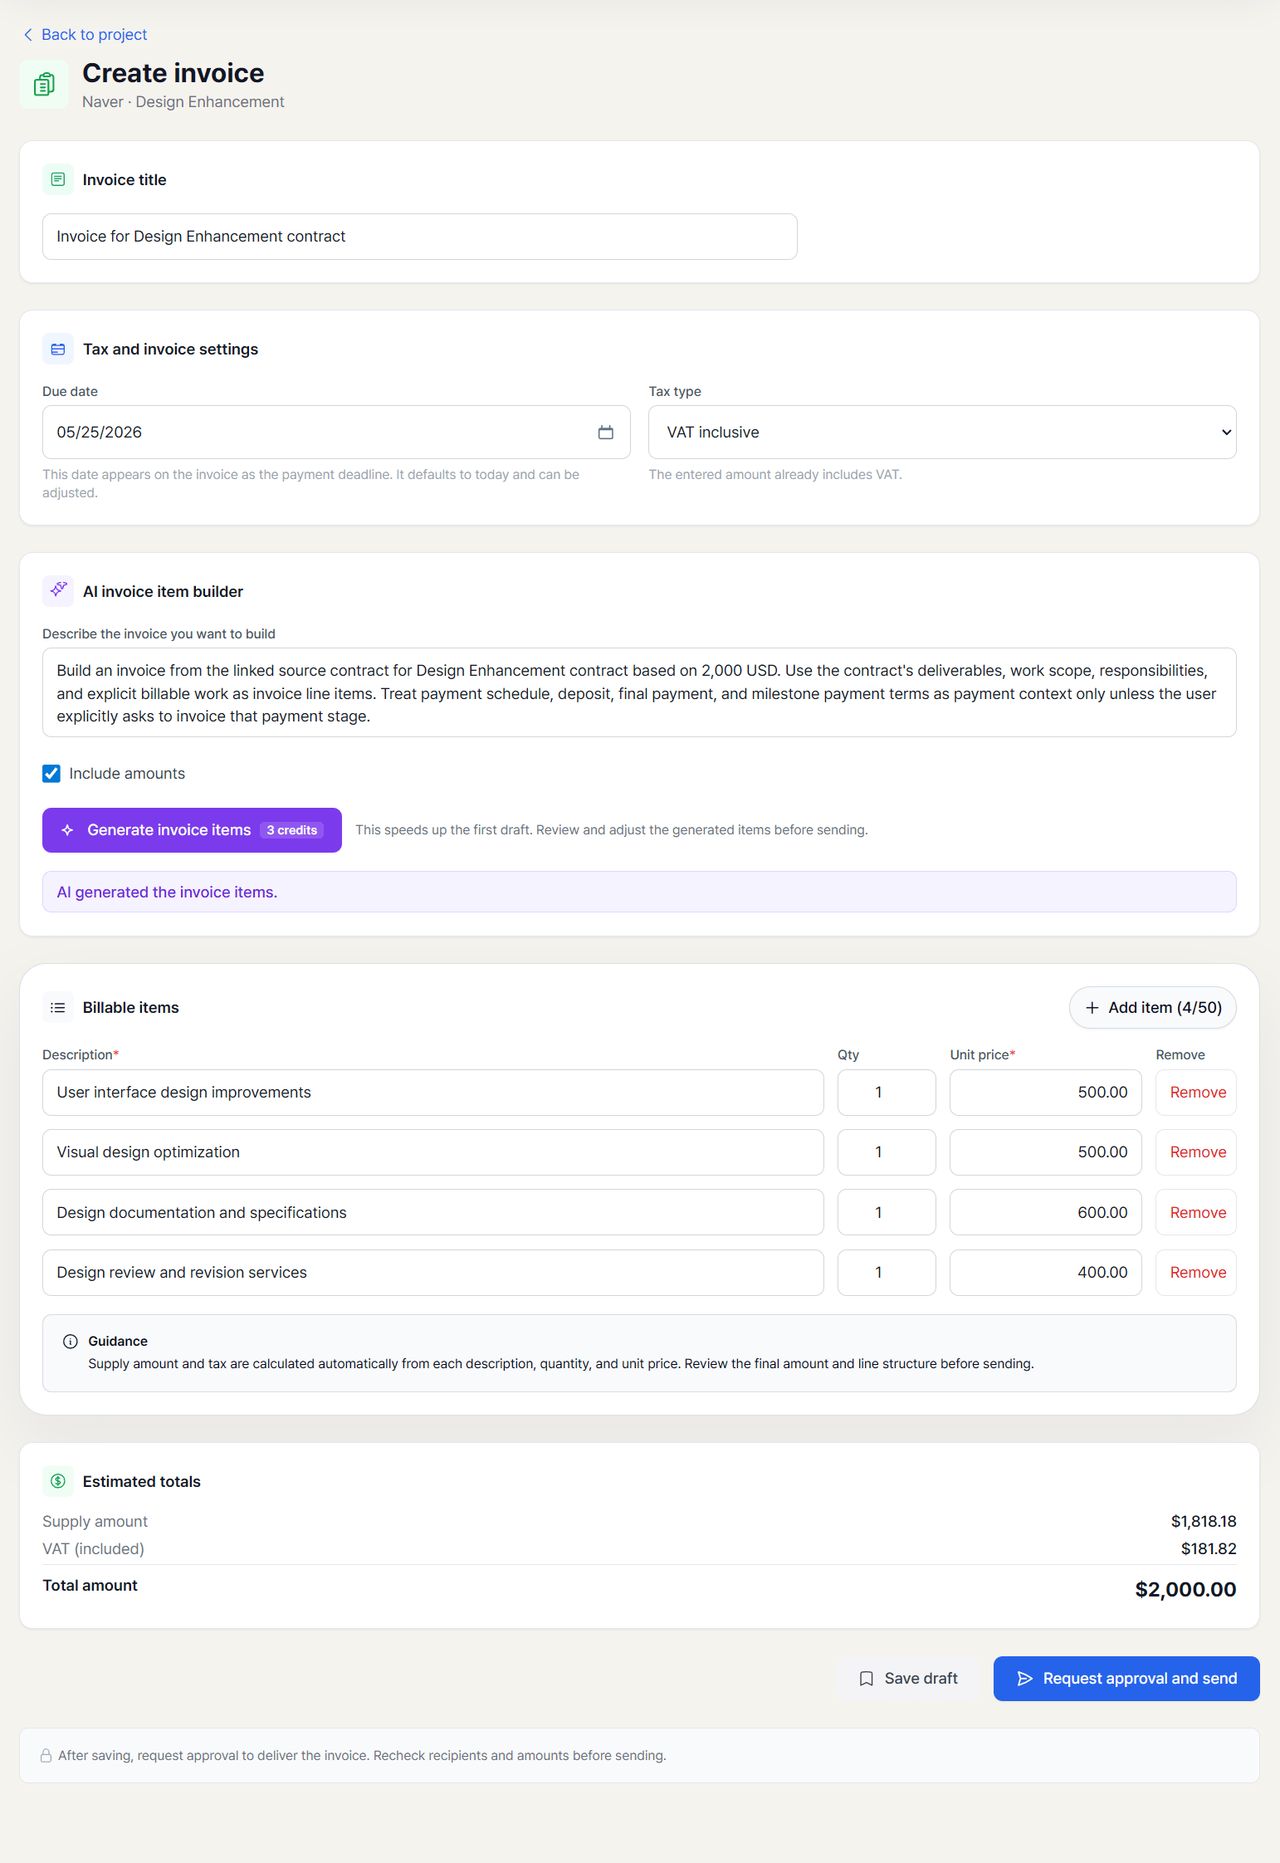This screenshot has width=1280, height=1863.
Task: Edit description Design review and revision services
Action: click(x=433, y=1272)
